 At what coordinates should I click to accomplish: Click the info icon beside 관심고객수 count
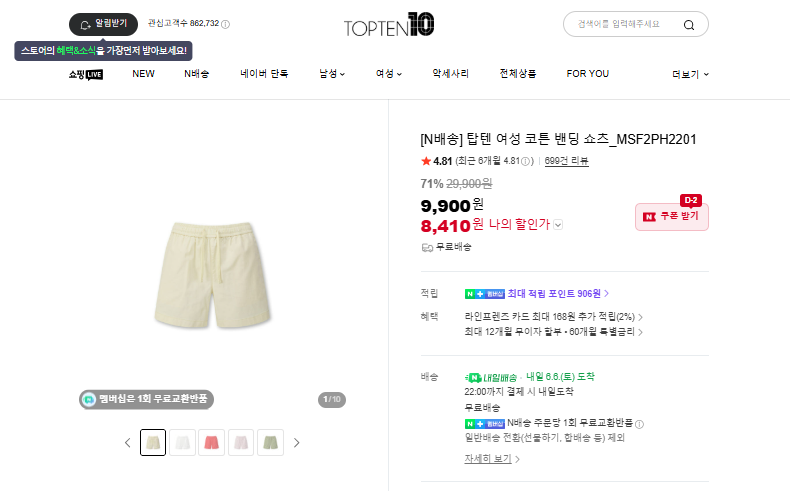(226, 24)
